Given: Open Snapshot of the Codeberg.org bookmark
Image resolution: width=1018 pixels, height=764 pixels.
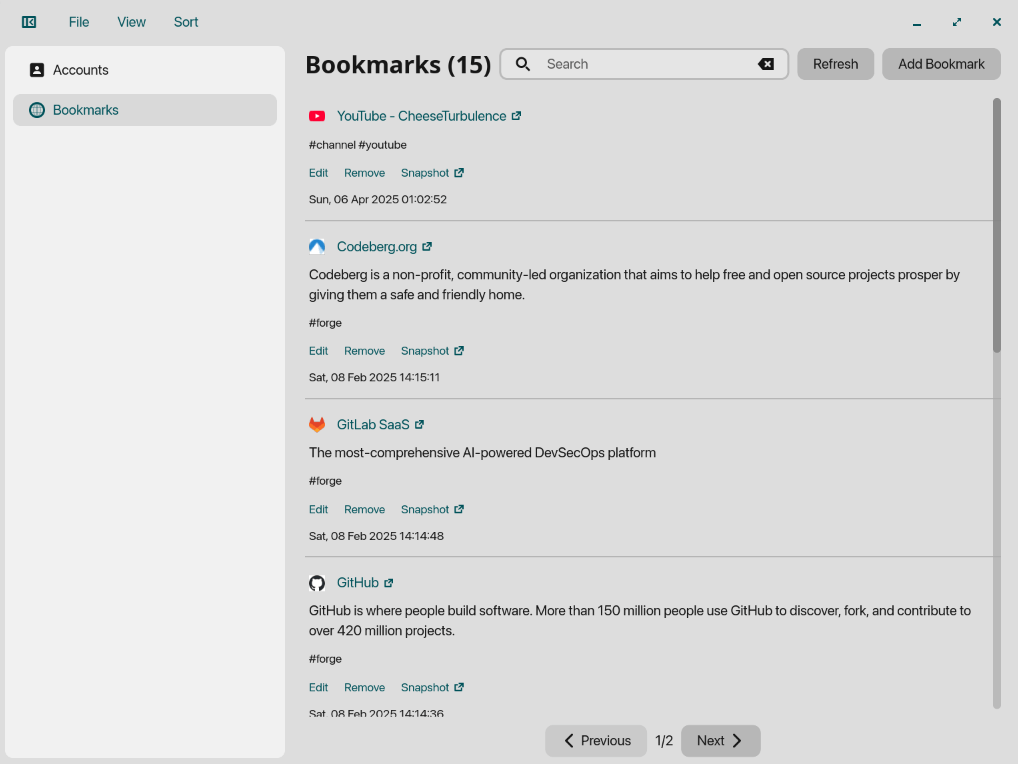Looking at the screenshot, I should coord(425,351).
